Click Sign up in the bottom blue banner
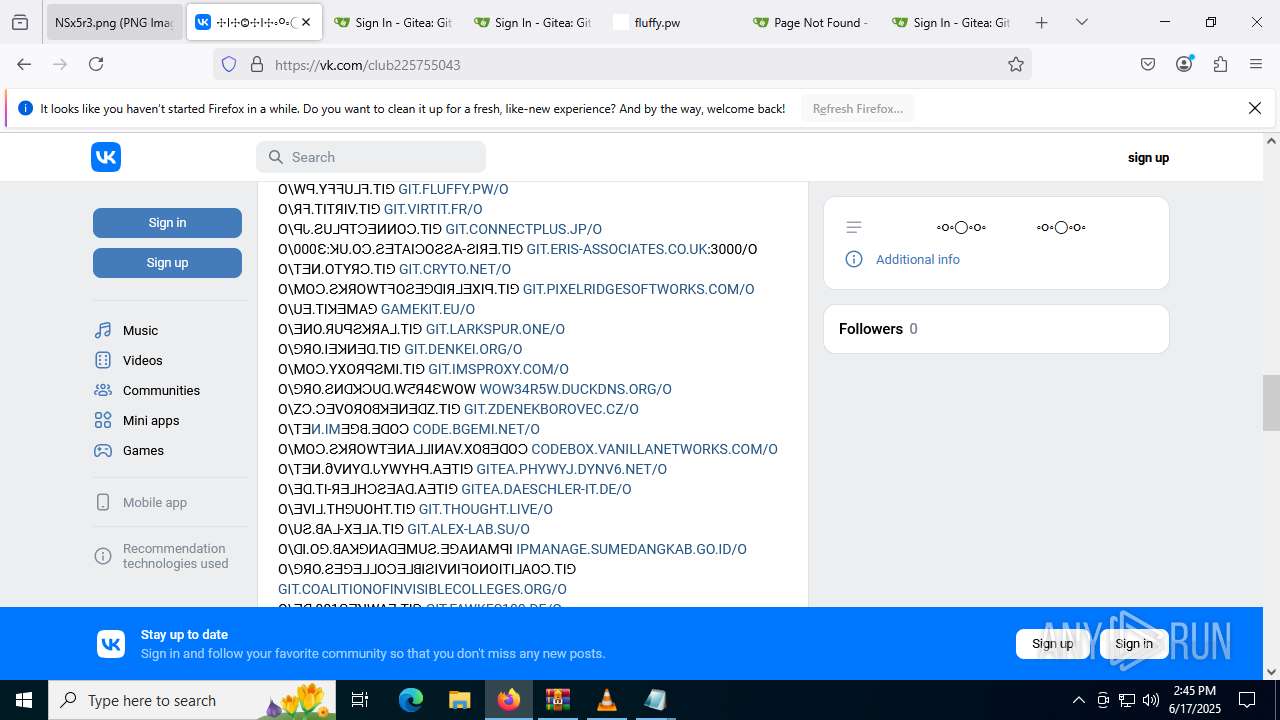1280x720 pixels. tap(1052, 644)
